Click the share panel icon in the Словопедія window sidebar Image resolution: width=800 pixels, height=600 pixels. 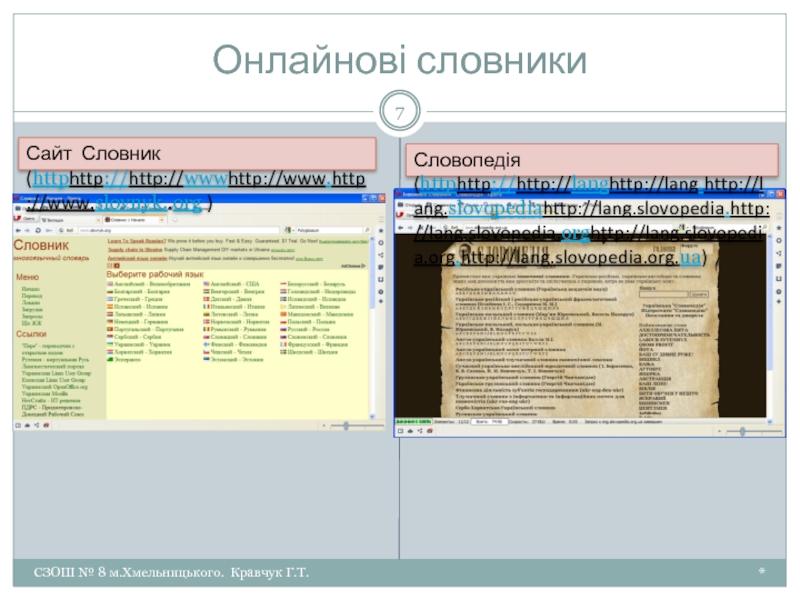(779, 254)
